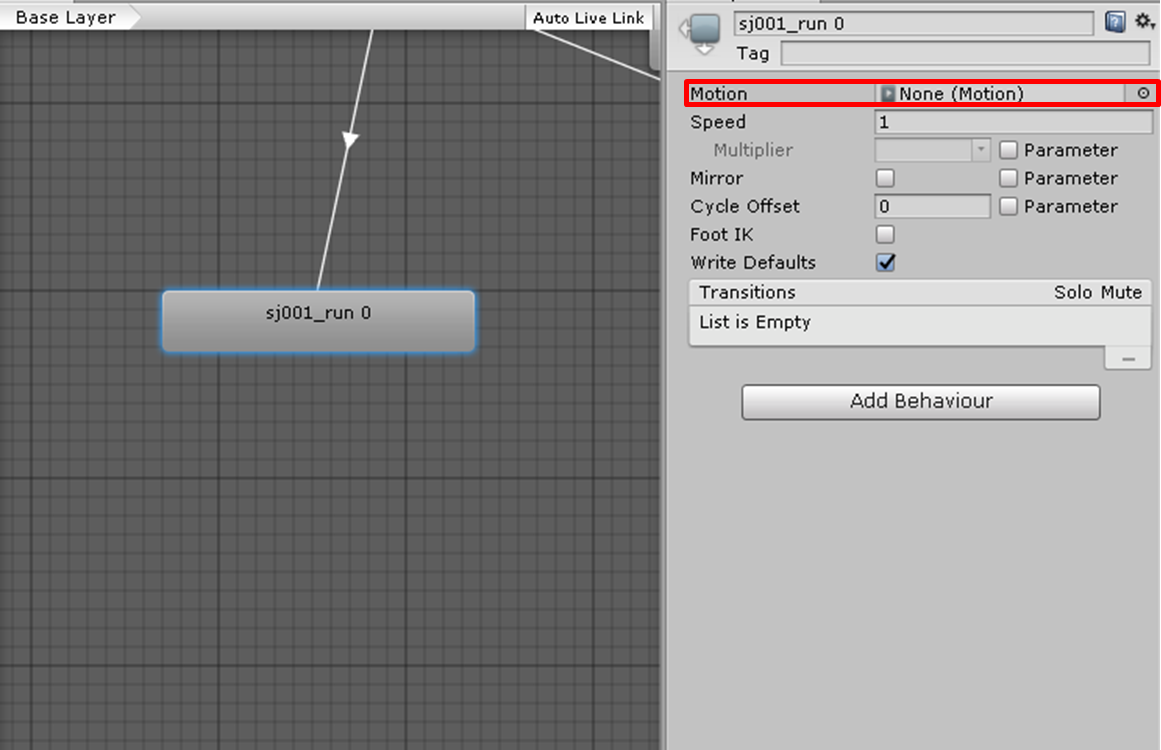Toggle the Mirror checkbox
This screenshot has height=750, width=1161.
coord(885,178)
